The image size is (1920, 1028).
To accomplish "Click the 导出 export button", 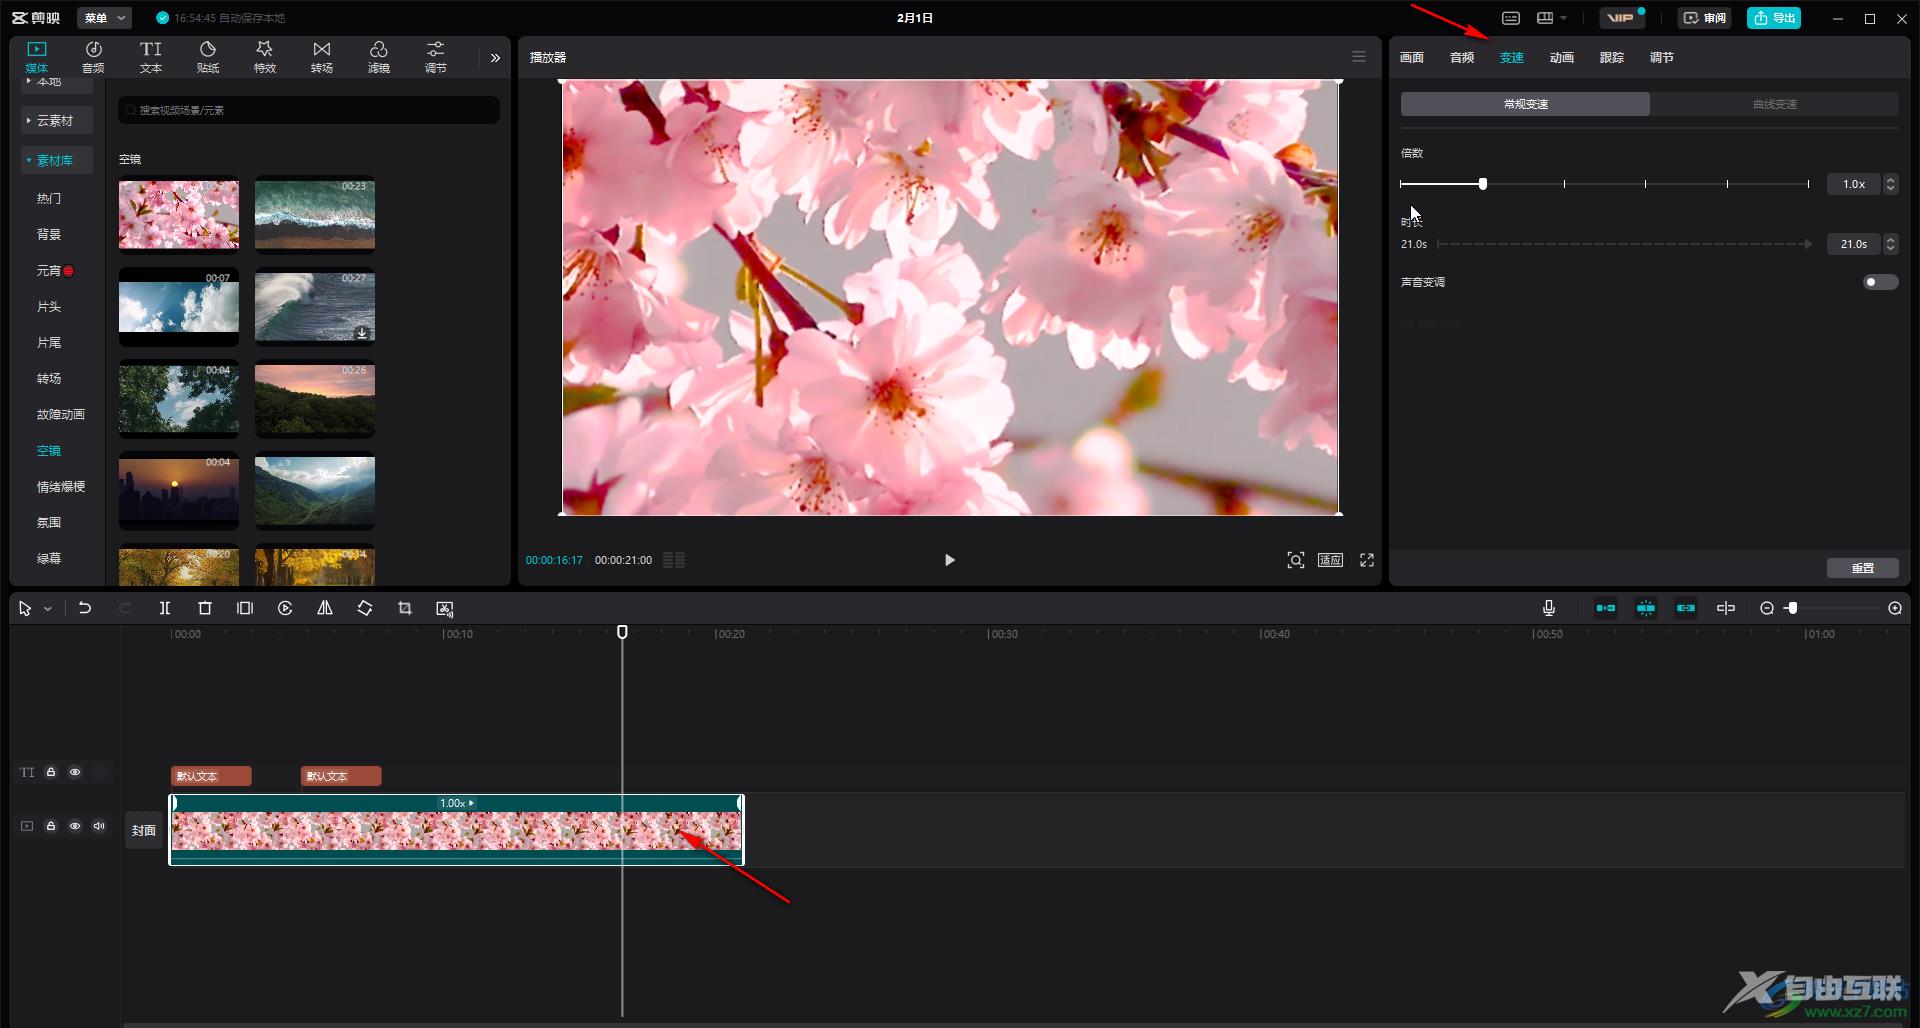I will 1774,18.
